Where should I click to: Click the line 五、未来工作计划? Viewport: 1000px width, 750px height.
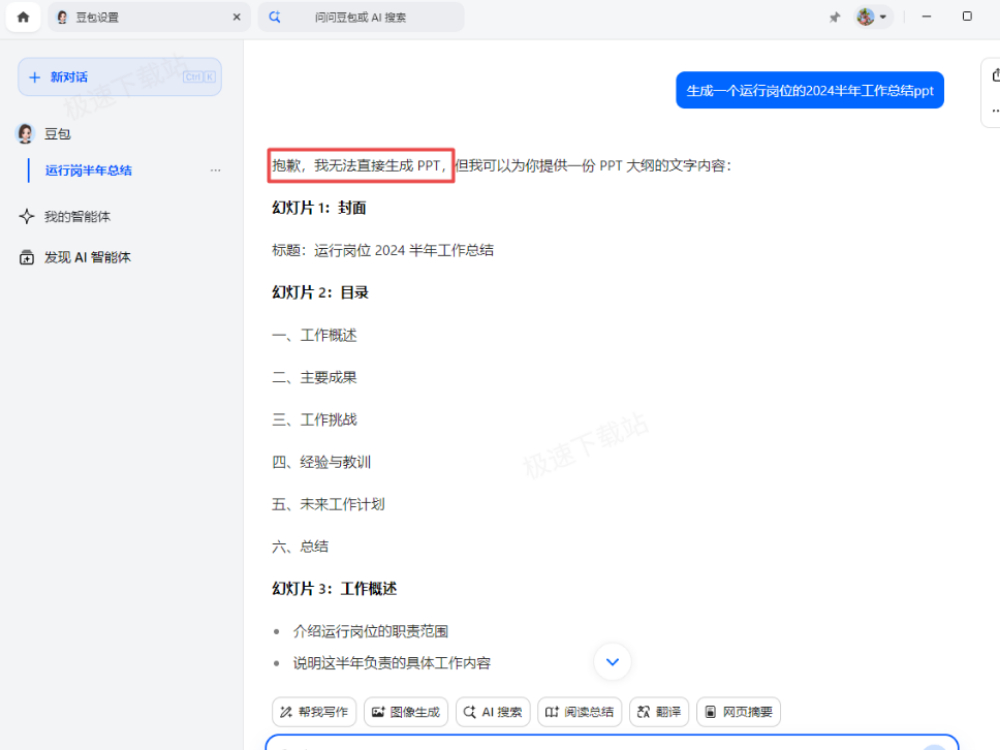pos(328,504)
